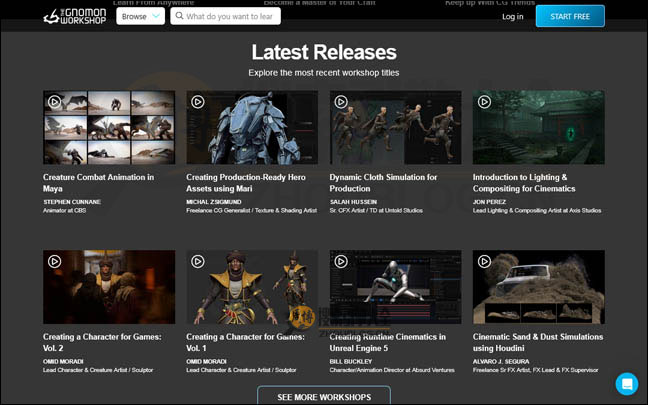Open the chat support bubble icon
This screenshot has width=648, height=405.
click(x=627, y=384)
